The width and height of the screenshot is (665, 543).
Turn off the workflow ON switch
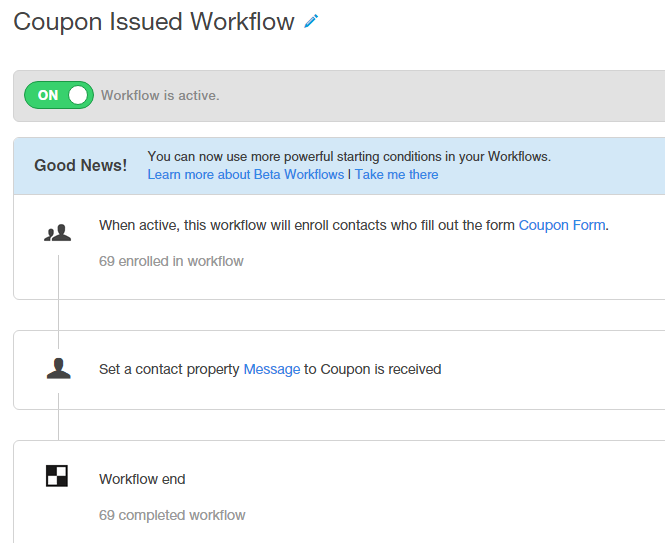[59, 95]
